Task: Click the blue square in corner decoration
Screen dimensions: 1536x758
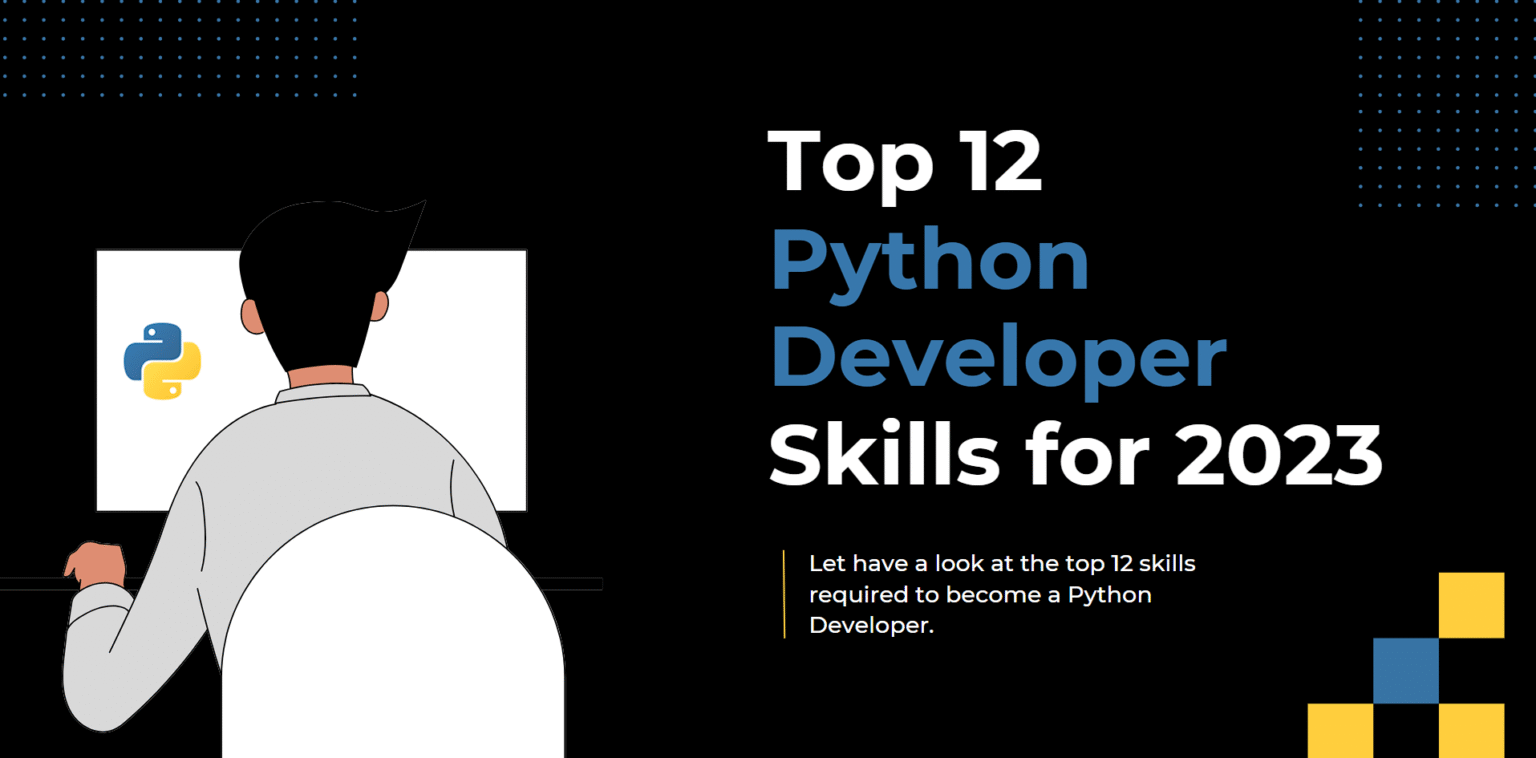Action: point(1405,670)
